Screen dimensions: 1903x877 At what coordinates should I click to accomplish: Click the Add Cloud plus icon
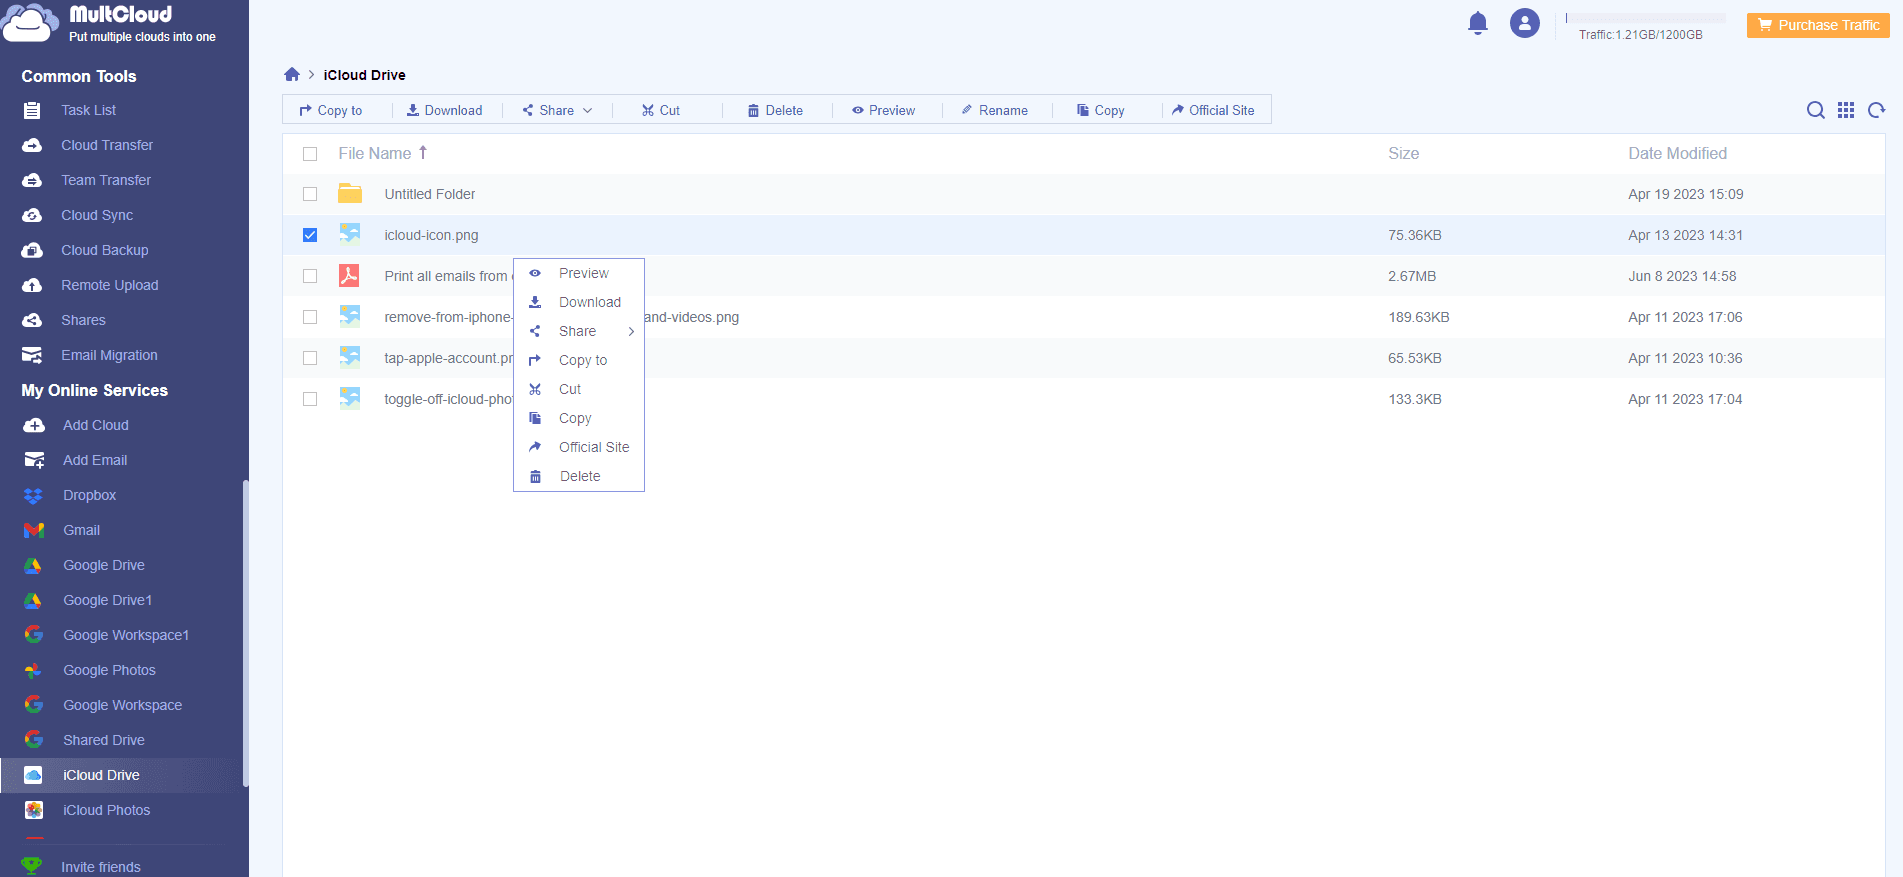click(x=34, y=425)
